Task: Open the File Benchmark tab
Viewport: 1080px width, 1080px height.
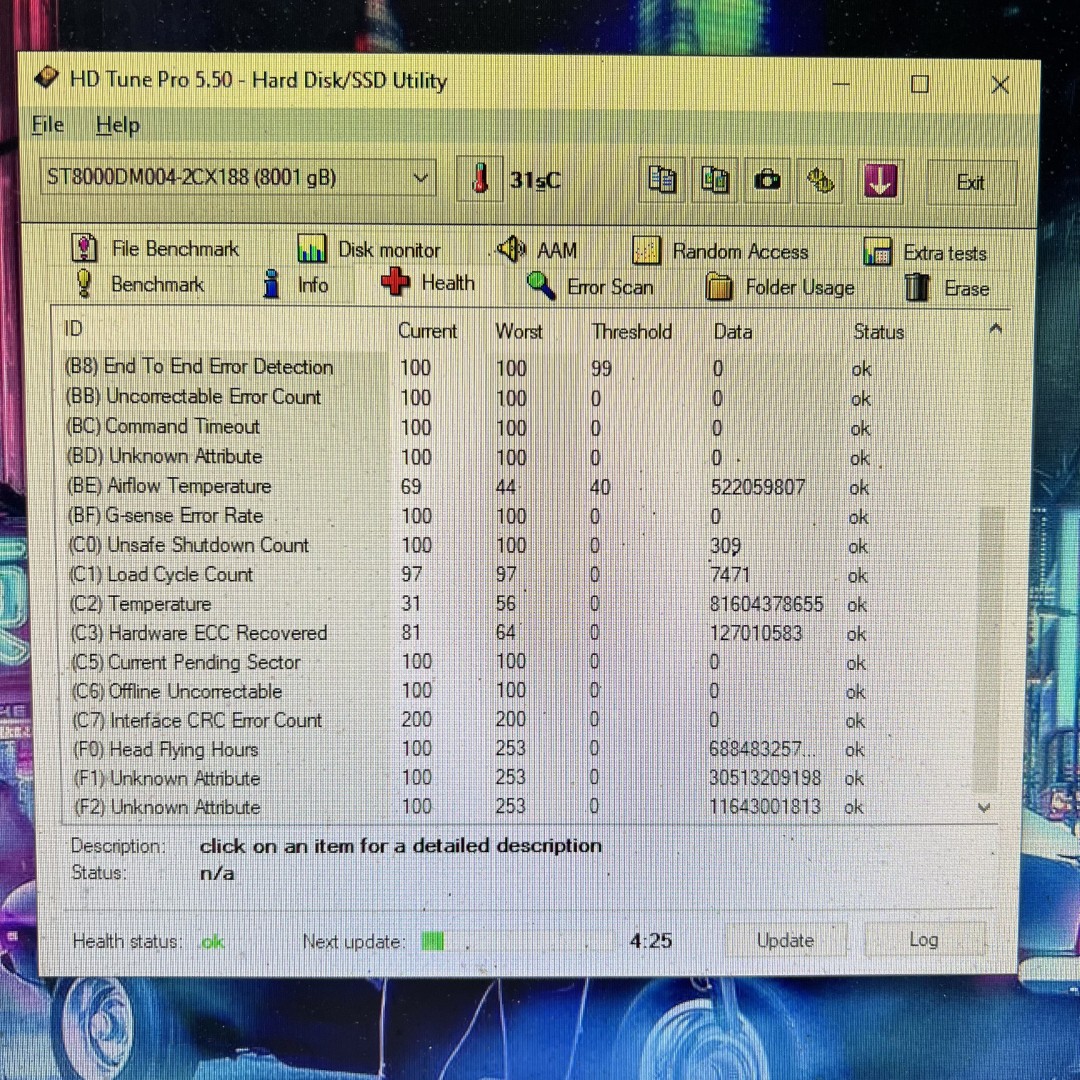Action: pos(157,249)
